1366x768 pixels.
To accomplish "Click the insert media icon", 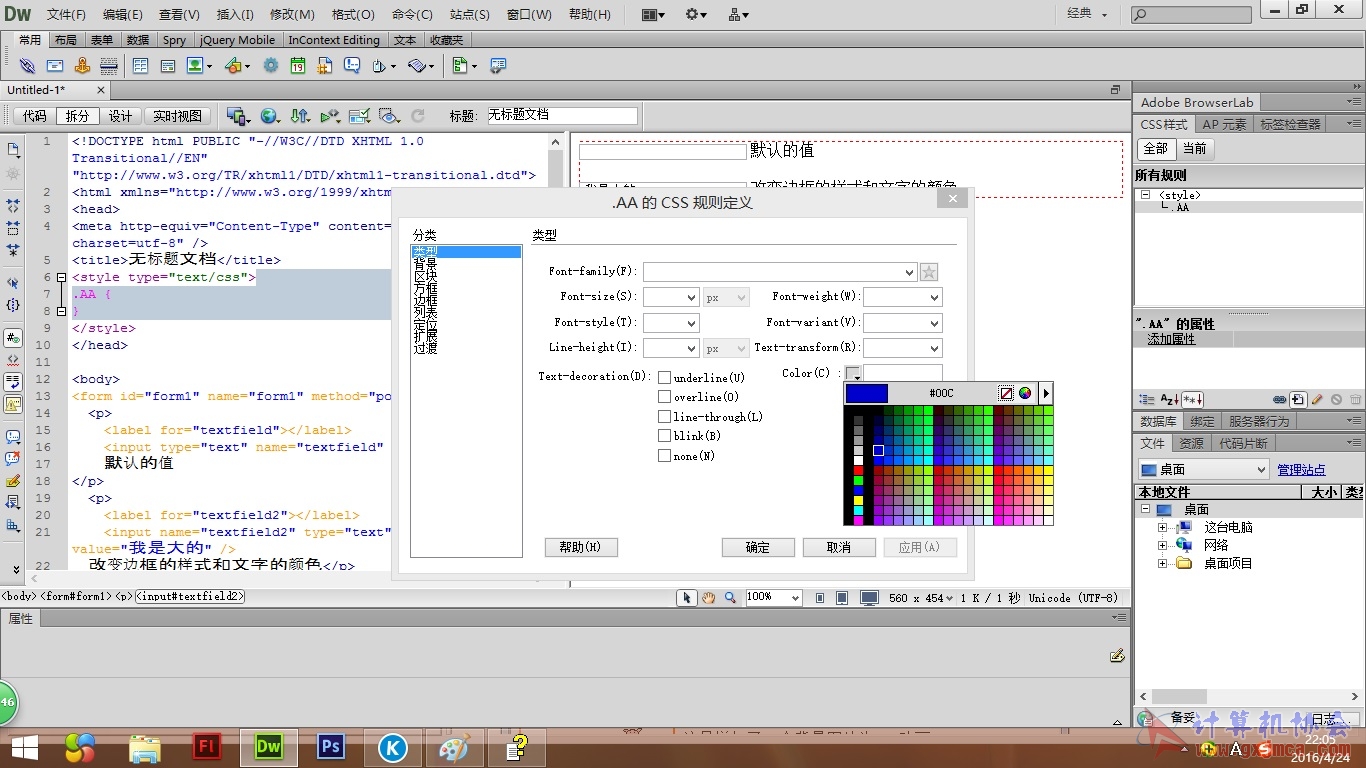I will point(233,65).
